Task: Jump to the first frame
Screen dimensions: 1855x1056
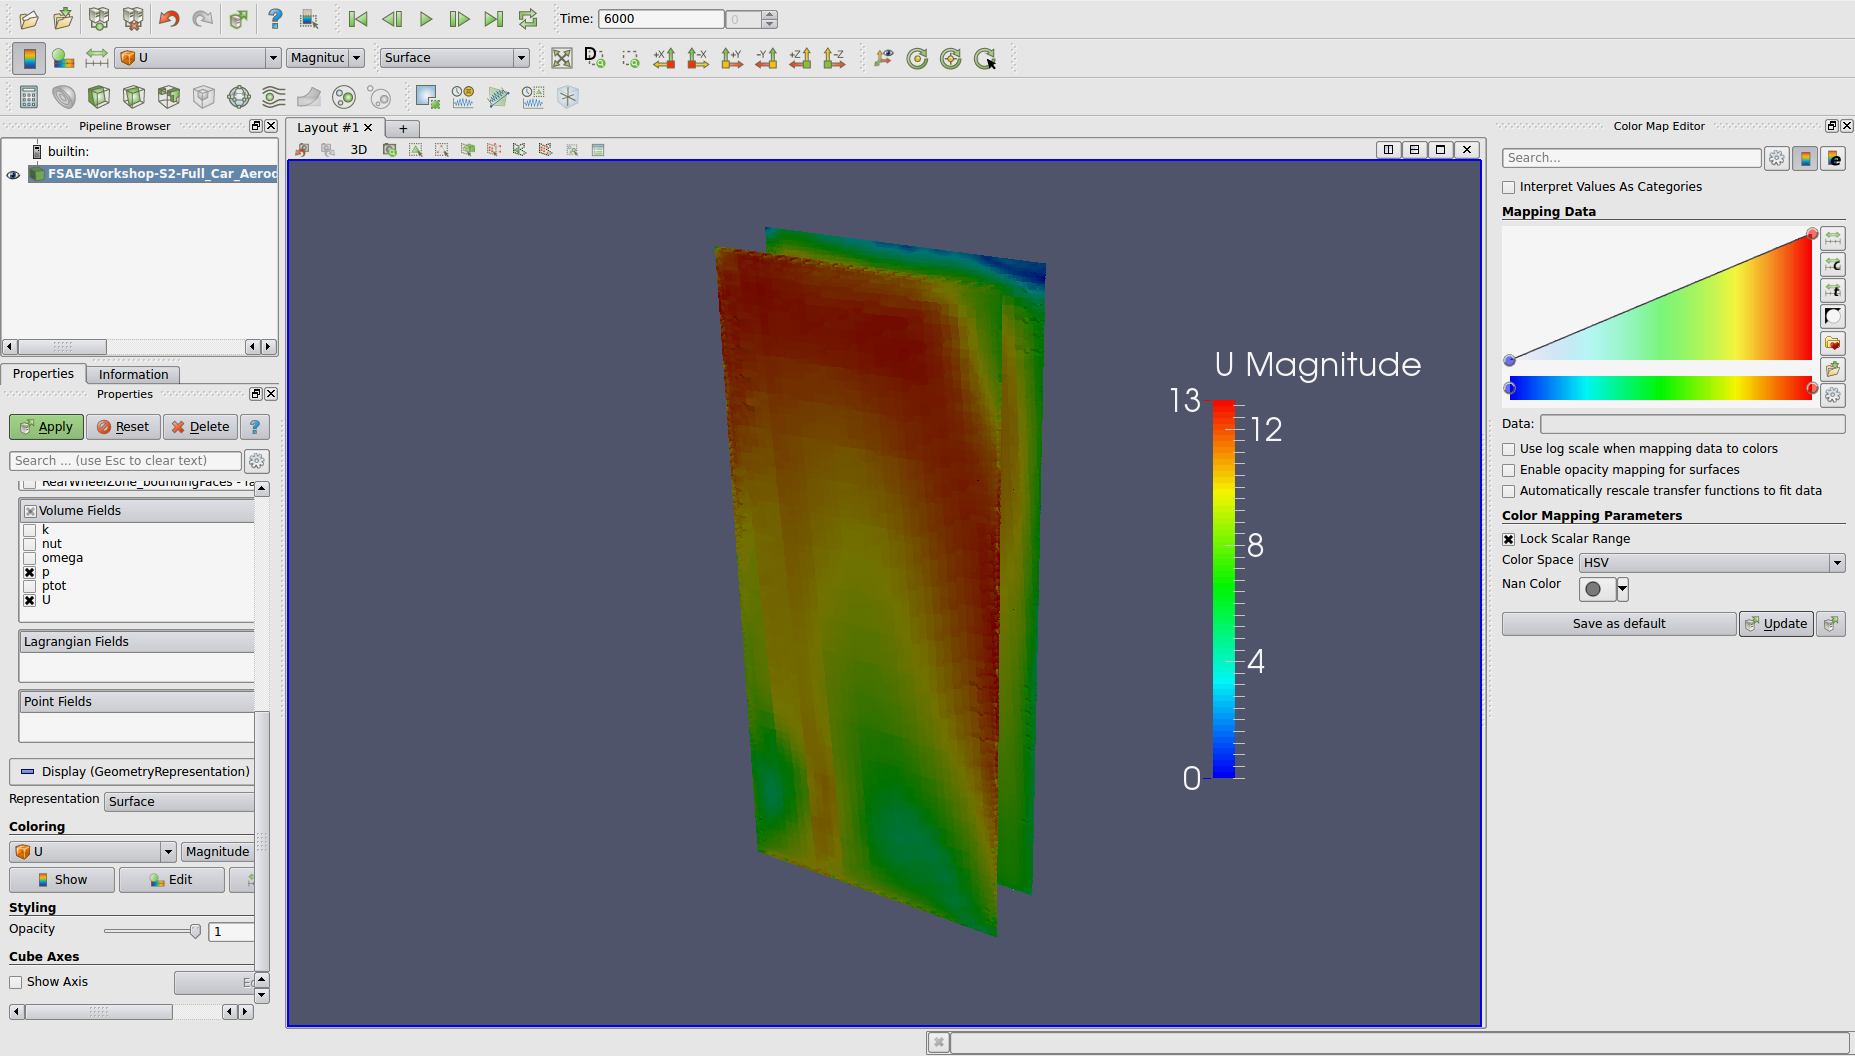Action: pyautogui.click(x=358, y=19)
